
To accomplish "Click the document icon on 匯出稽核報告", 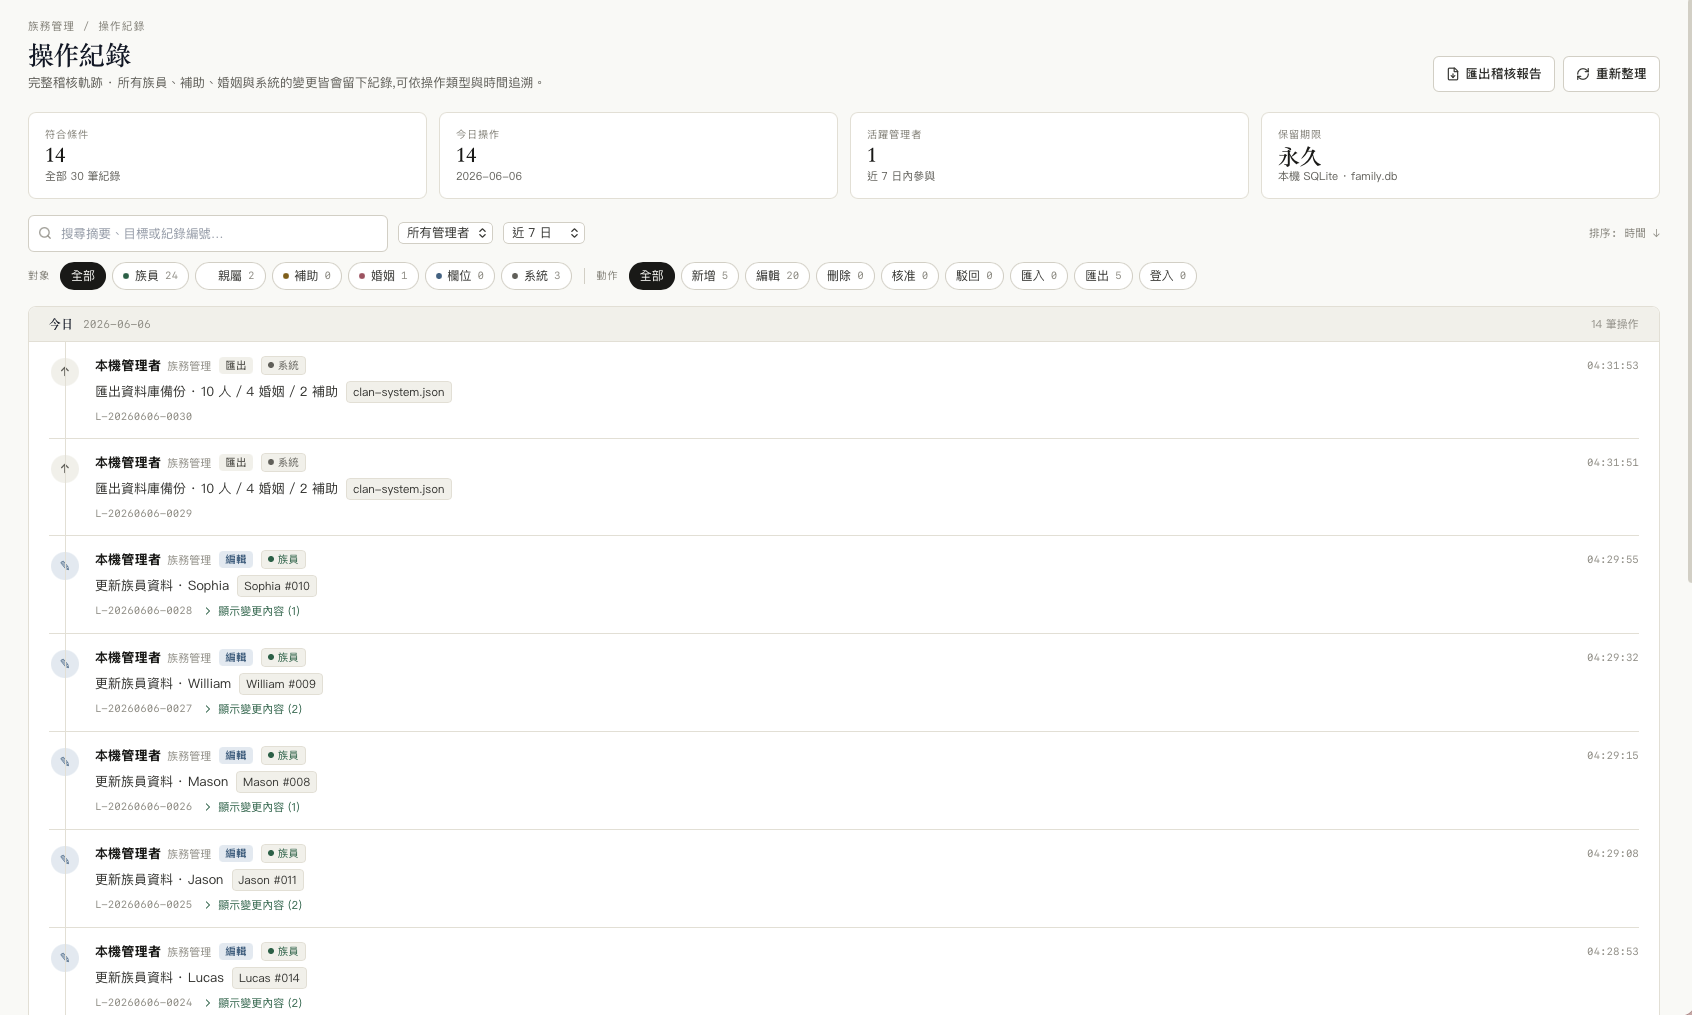I will [1453, 74].
